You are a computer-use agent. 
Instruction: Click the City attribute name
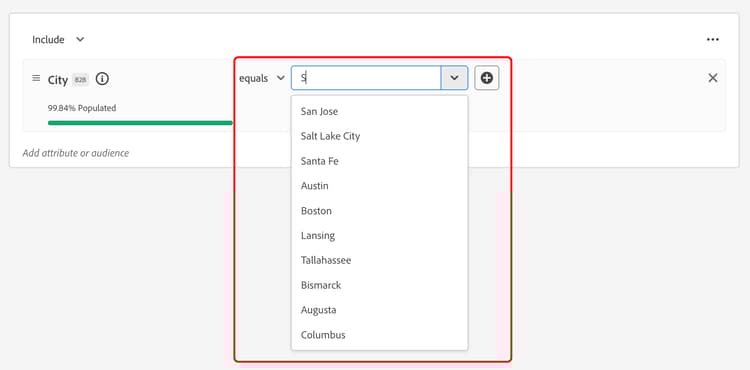tap(58, 80)
